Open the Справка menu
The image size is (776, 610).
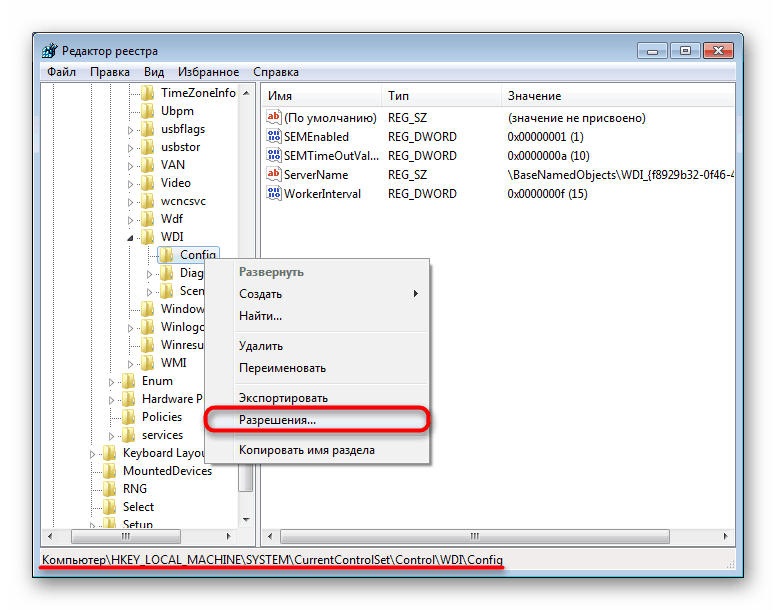pos(276,72)
